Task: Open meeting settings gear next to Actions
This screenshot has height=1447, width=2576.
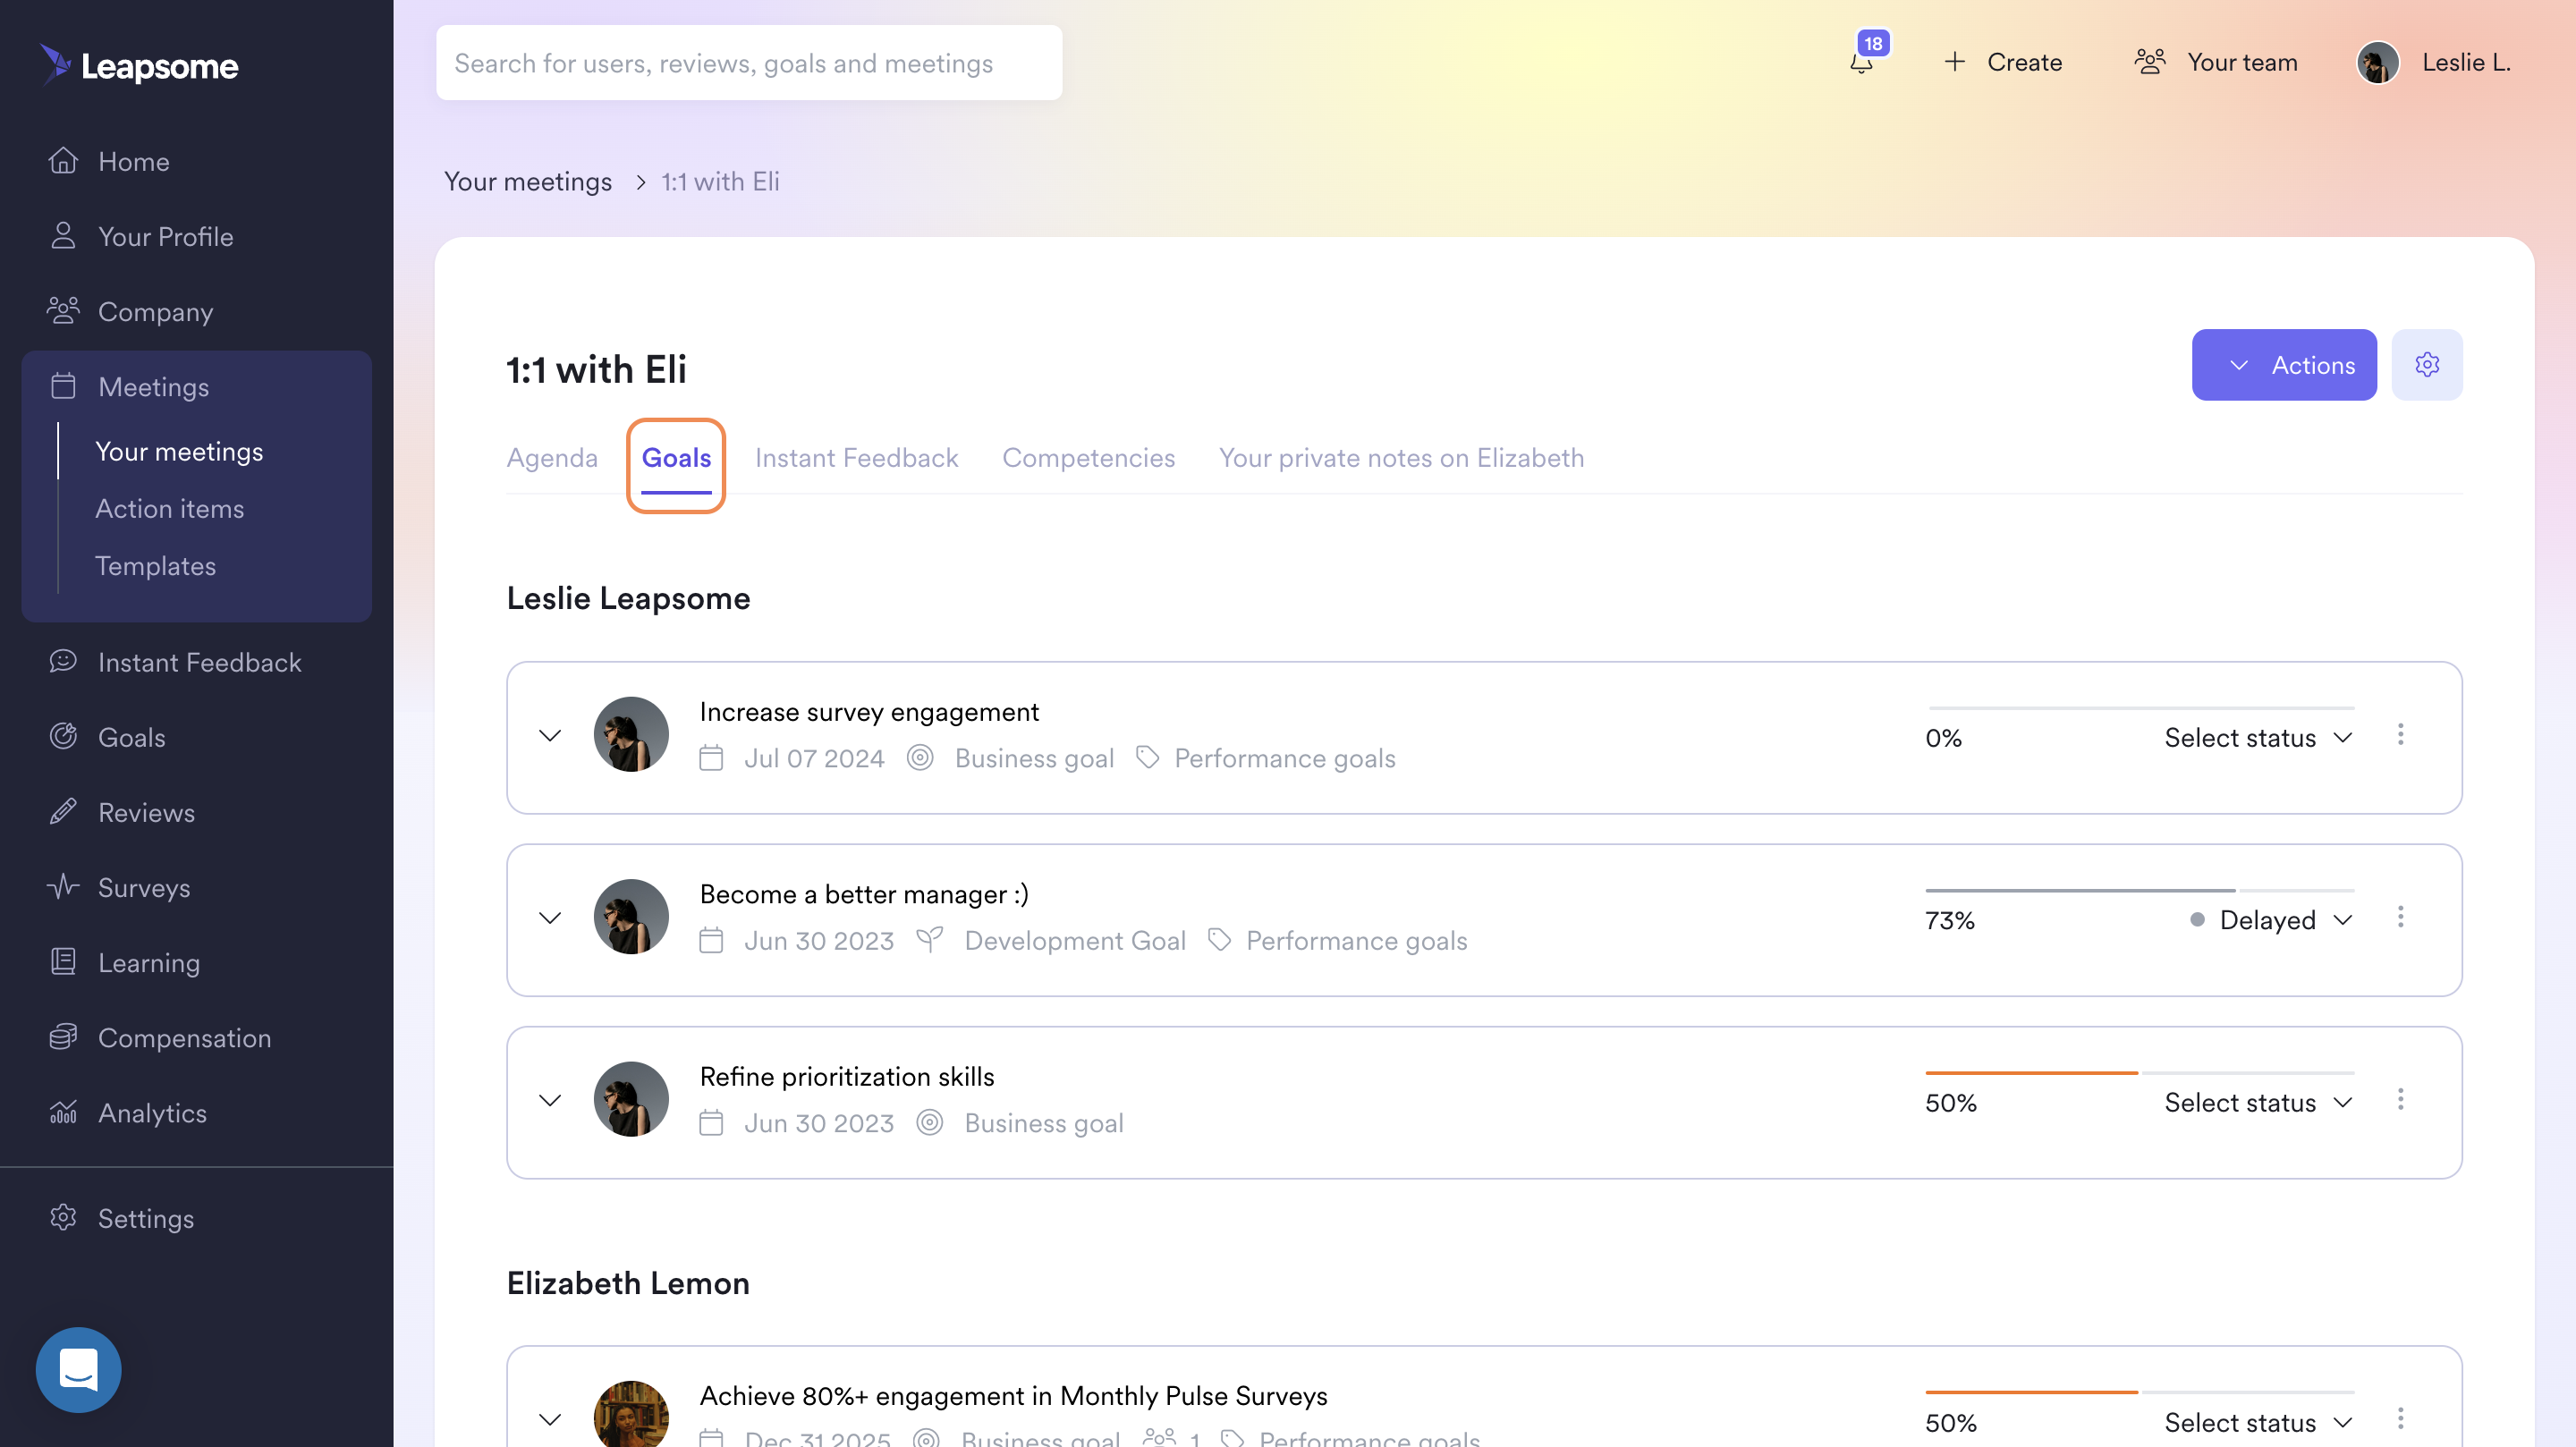Action: point(2427,365)
